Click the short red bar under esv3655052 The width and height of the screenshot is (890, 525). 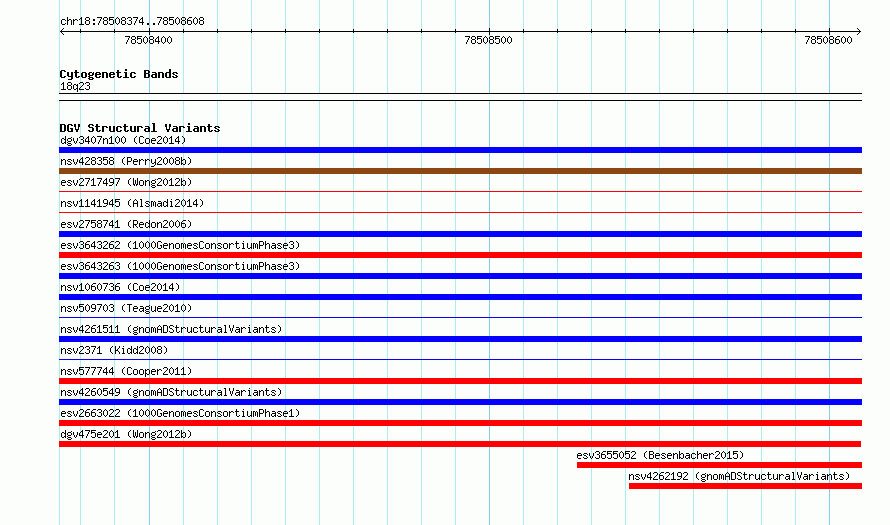[x=719, y=465]
